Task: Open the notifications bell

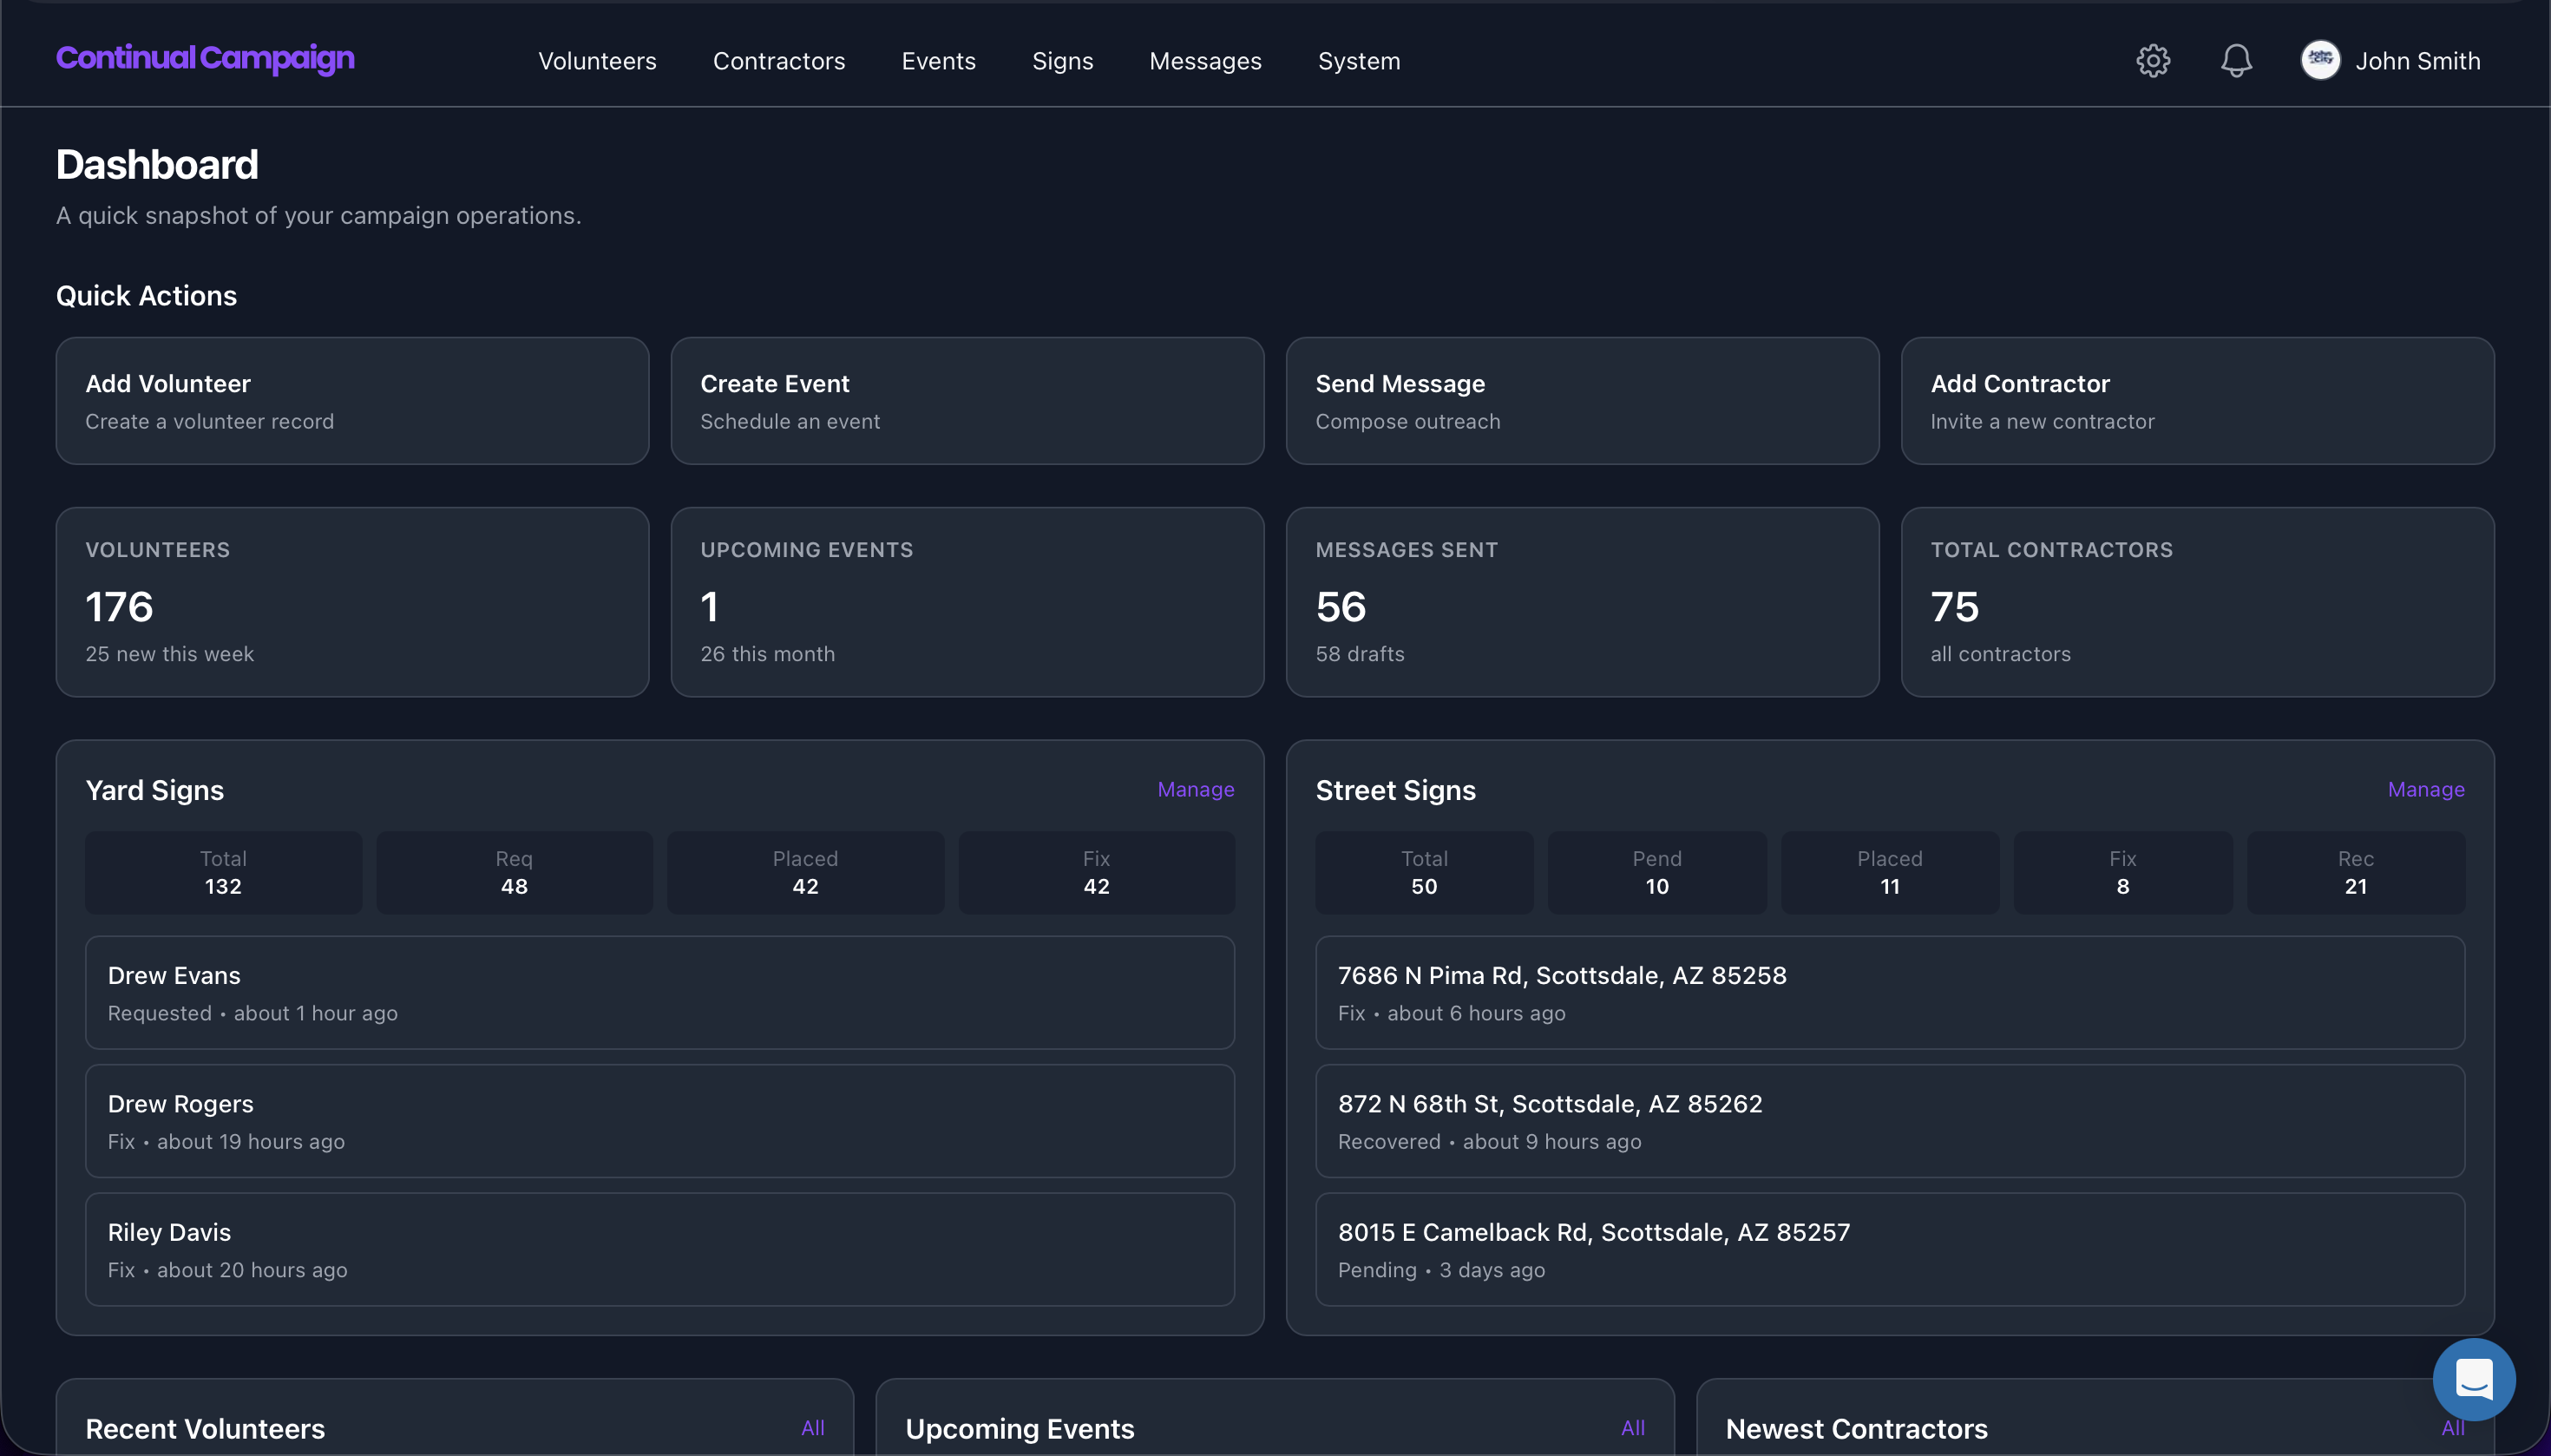Action: click(x=2236, y=61)
